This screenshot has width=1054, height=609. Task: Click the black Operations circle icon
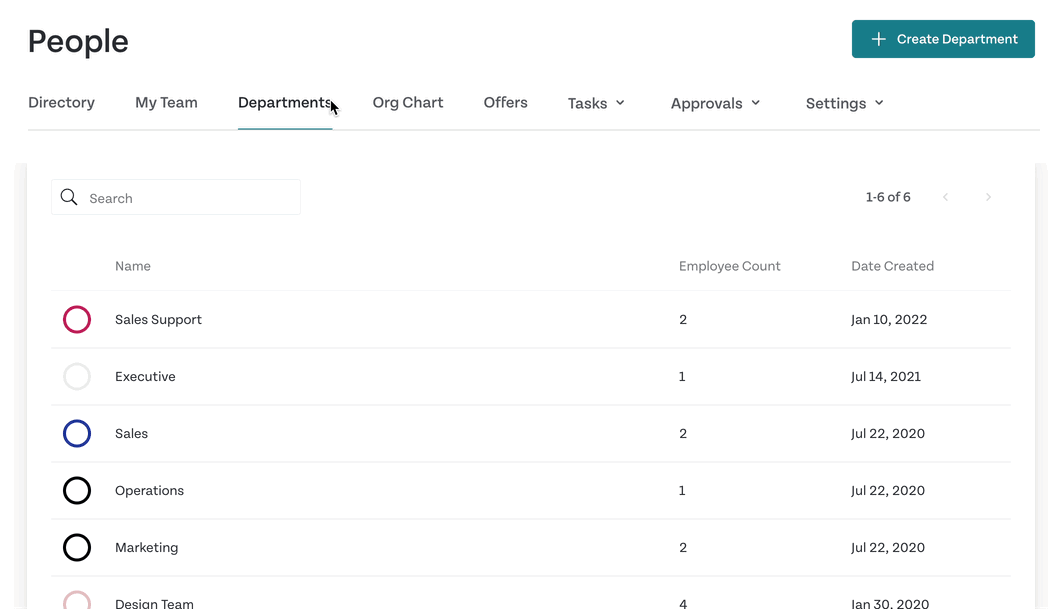pyautogui.click(x=77, y=491)
